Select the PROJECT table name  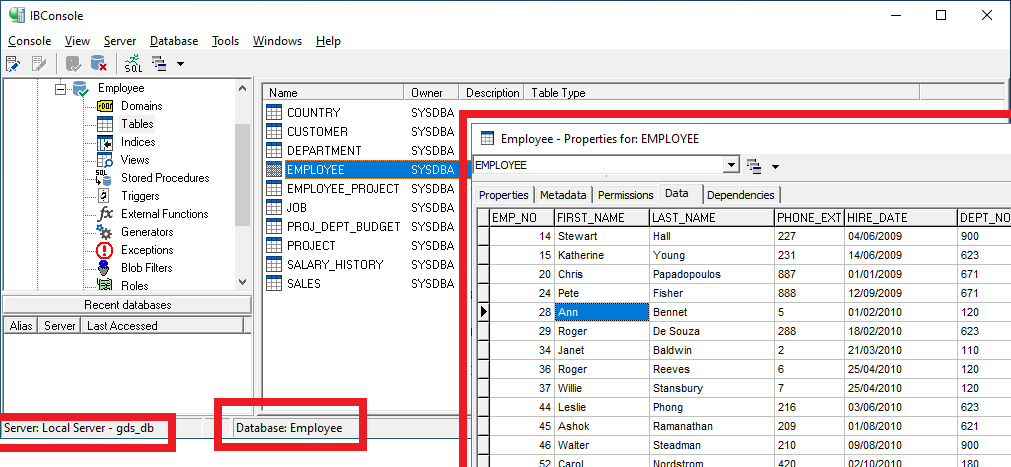tap(311, 246)
